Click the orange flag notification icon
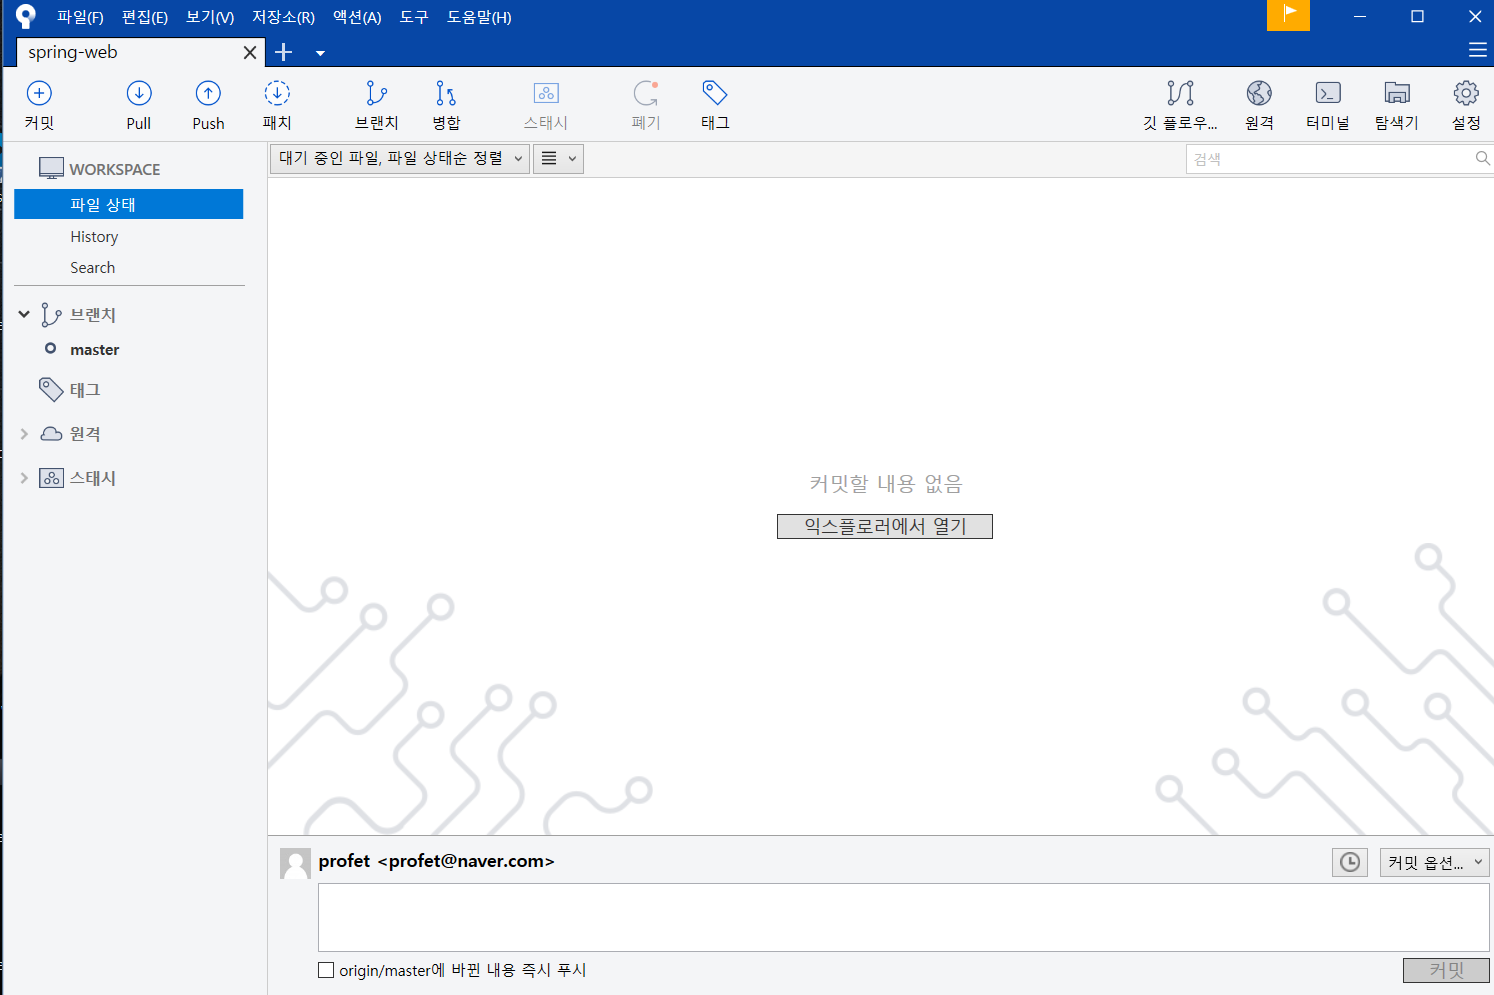Screen dimensions: 1494x995 click(x=1288, y=15)
